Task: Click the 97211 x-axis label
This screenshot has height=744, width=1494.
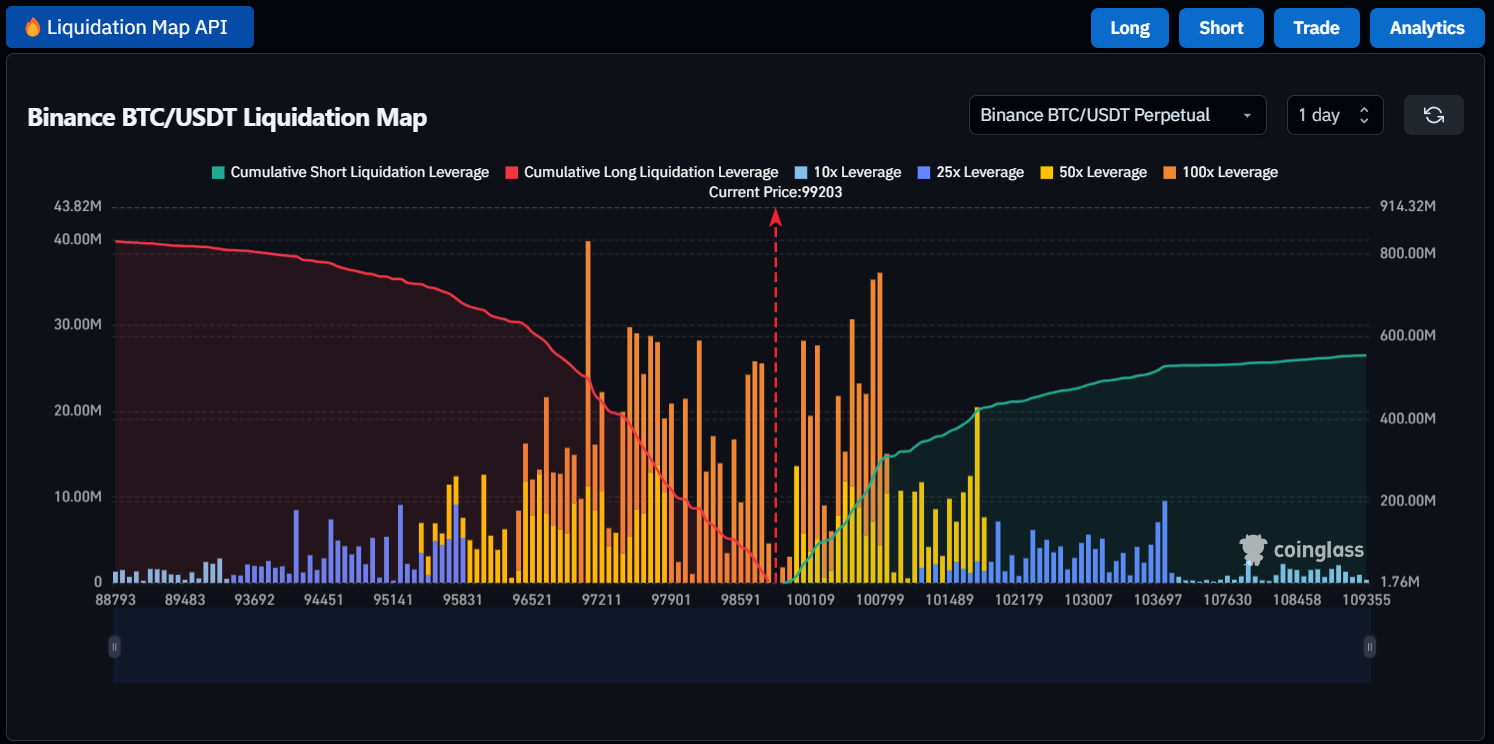Action: [x=602, y=600]
